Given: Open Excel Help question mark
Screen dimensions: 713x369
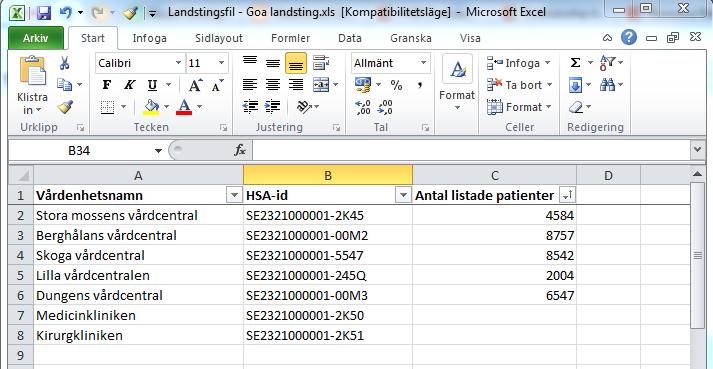Looking at the screenshot, I should pos(629,38).
